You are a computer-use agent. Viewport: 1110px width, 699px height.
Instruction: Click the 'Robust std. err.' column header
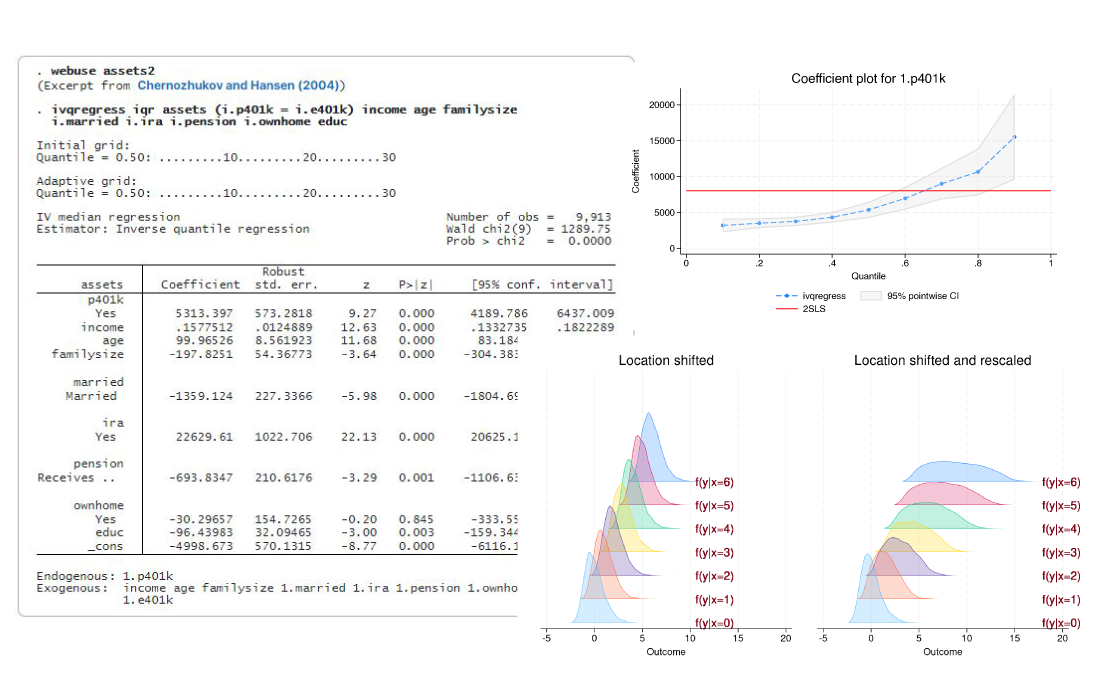tap(286, 278)
